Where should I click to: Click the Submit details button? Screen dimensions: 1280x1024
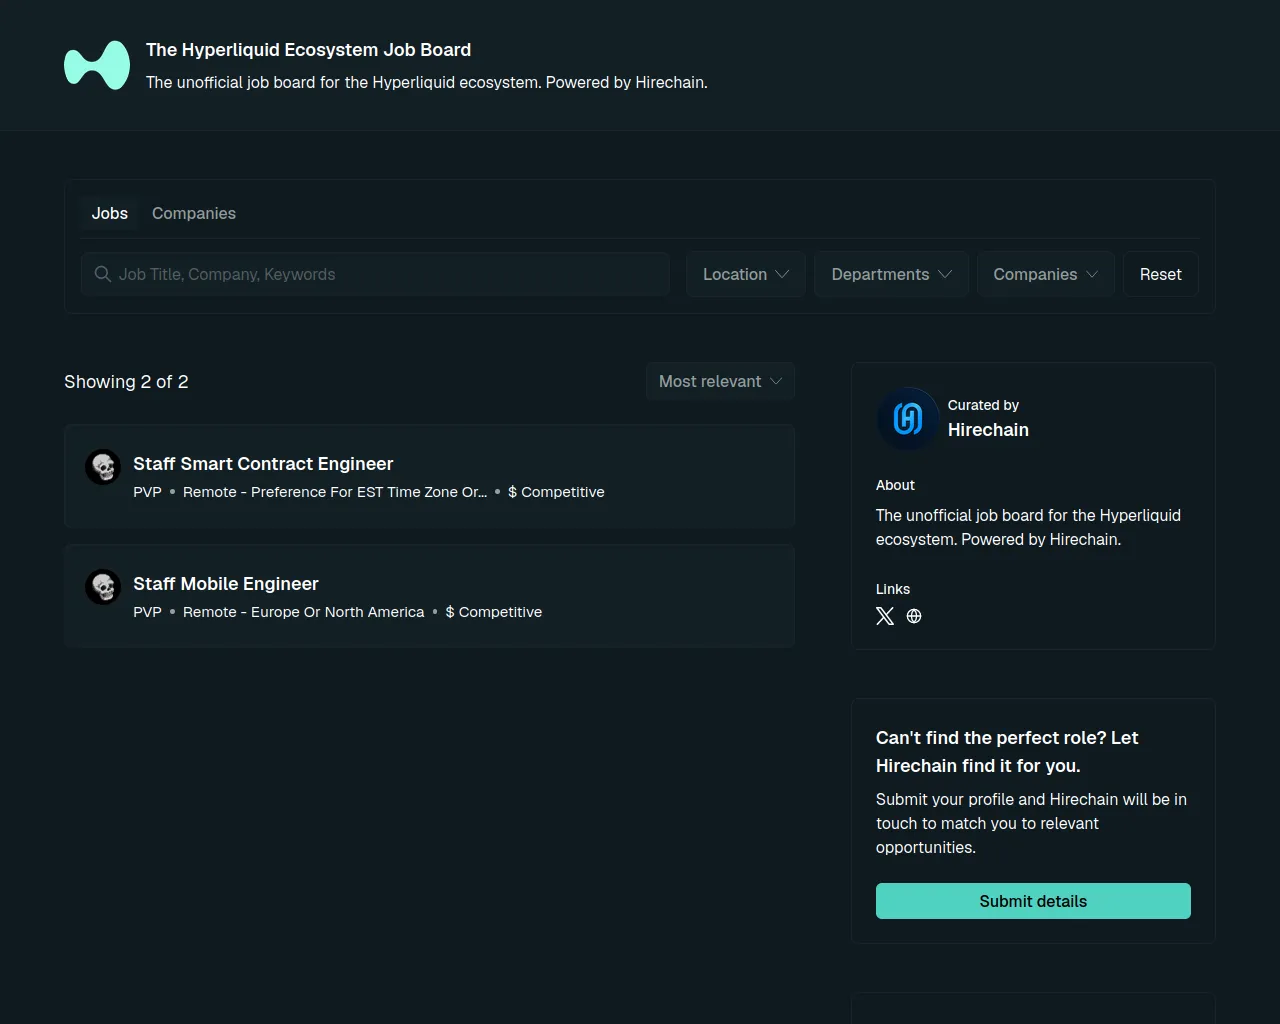1033,901
